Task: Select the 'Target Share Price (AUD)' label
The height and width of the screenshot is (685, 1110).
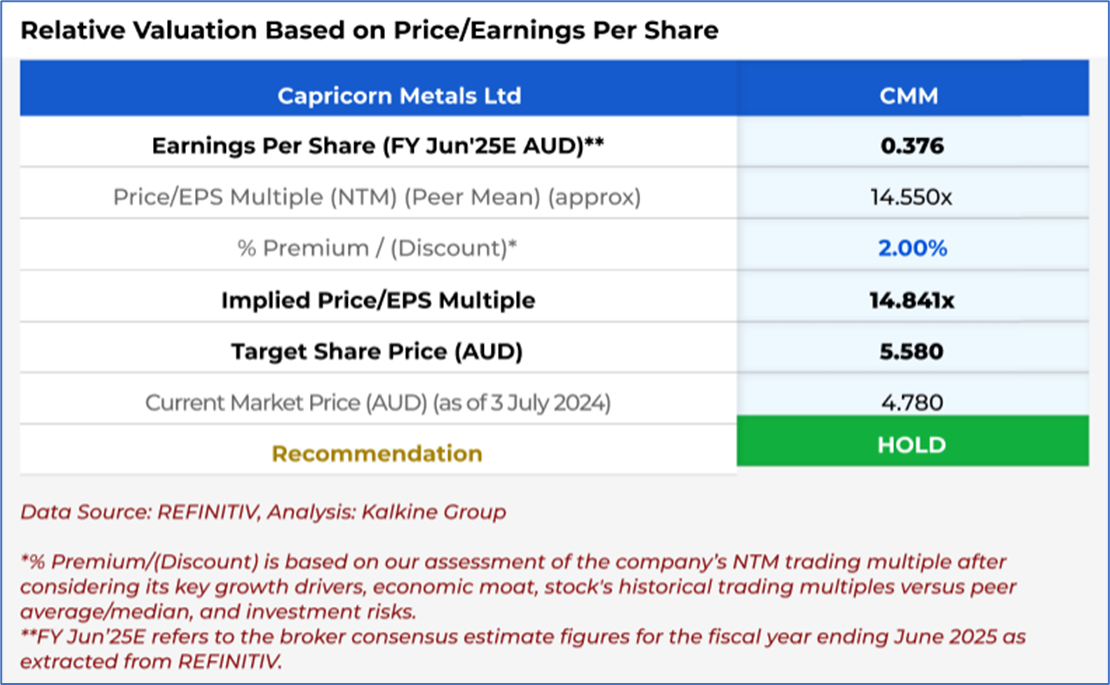Action: 377,351
